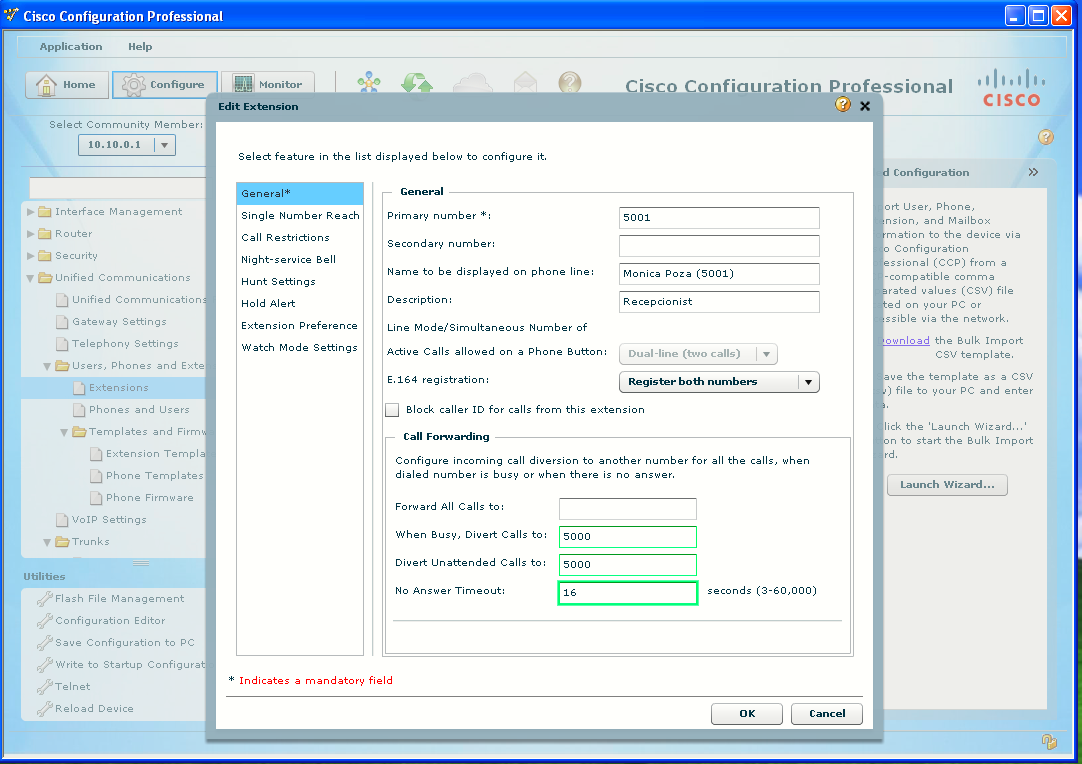Select Night-service Bell feature

click(x=299, y=259)
